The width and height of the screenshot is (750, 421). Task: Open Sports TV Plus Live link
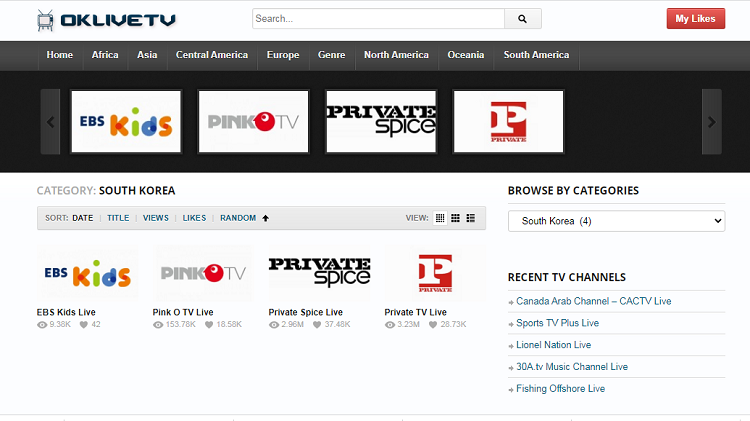(x=557, y=323)
